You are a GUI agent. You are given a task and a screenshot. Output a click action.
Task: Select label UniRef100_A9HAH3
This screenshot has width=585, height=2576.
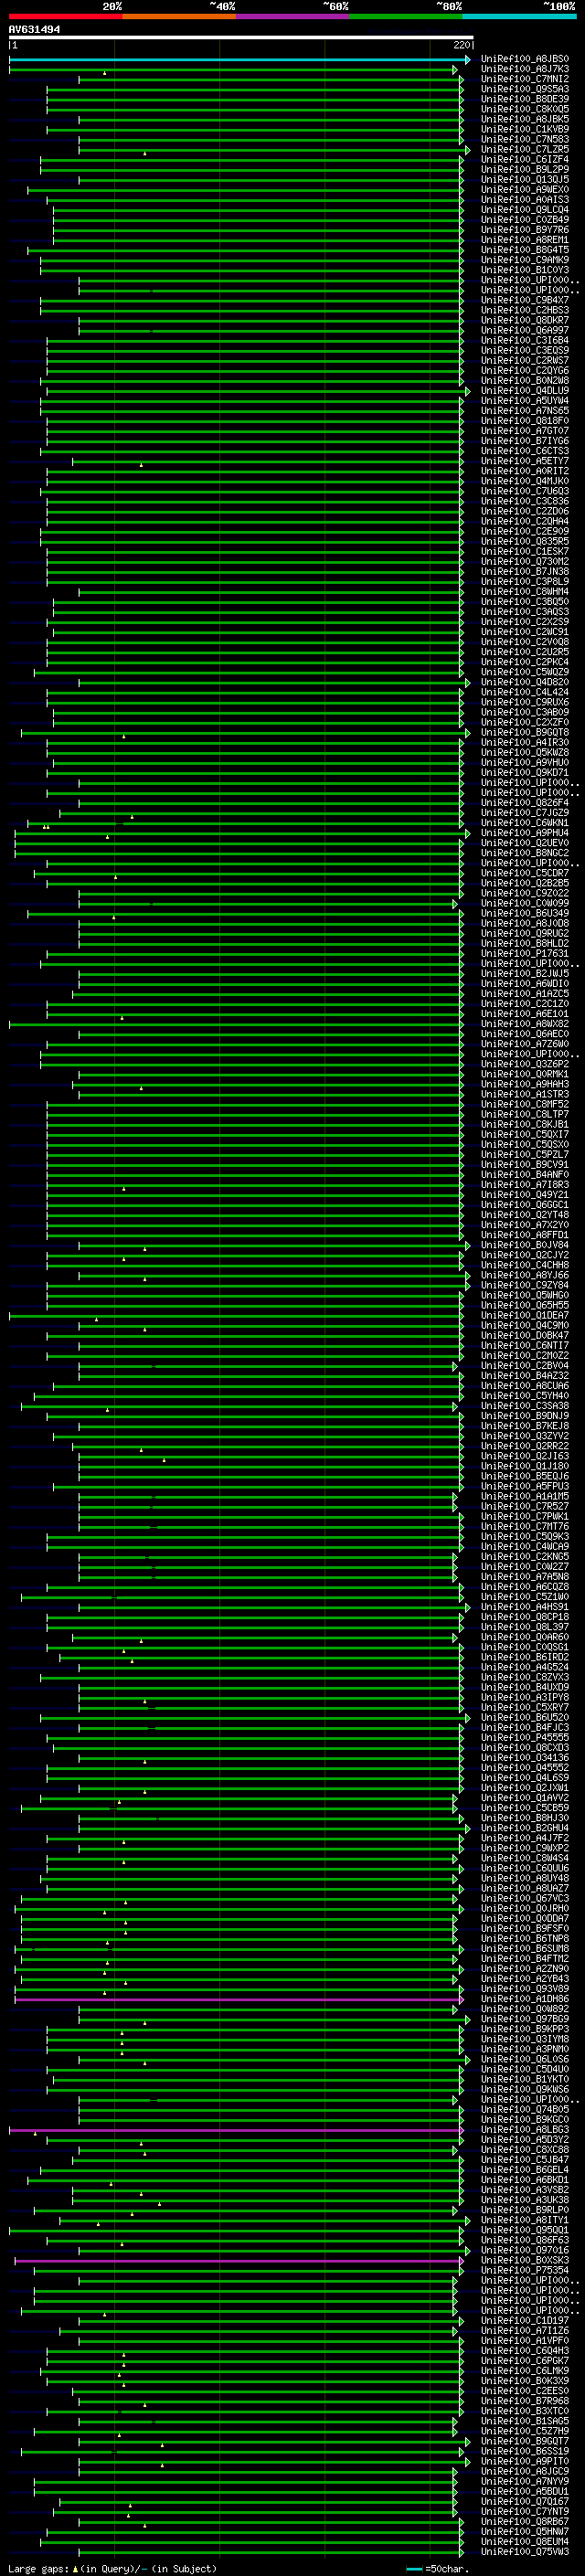(x=525, y=1084)
